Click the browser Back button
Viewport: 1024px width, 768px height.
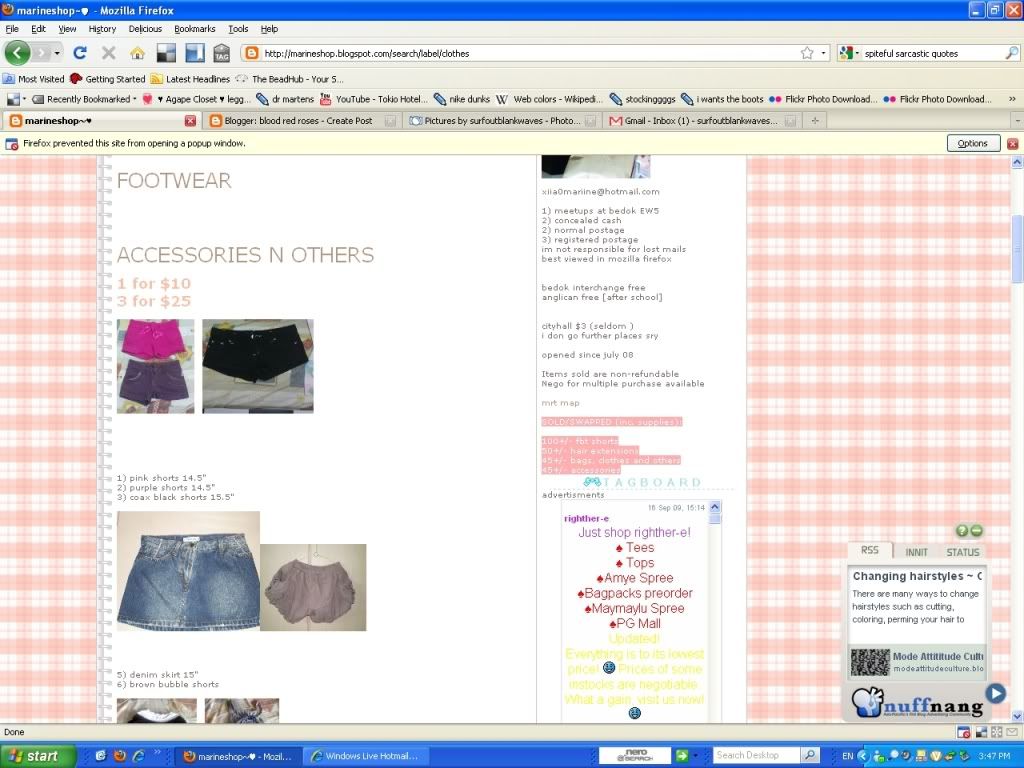point(18,53)
